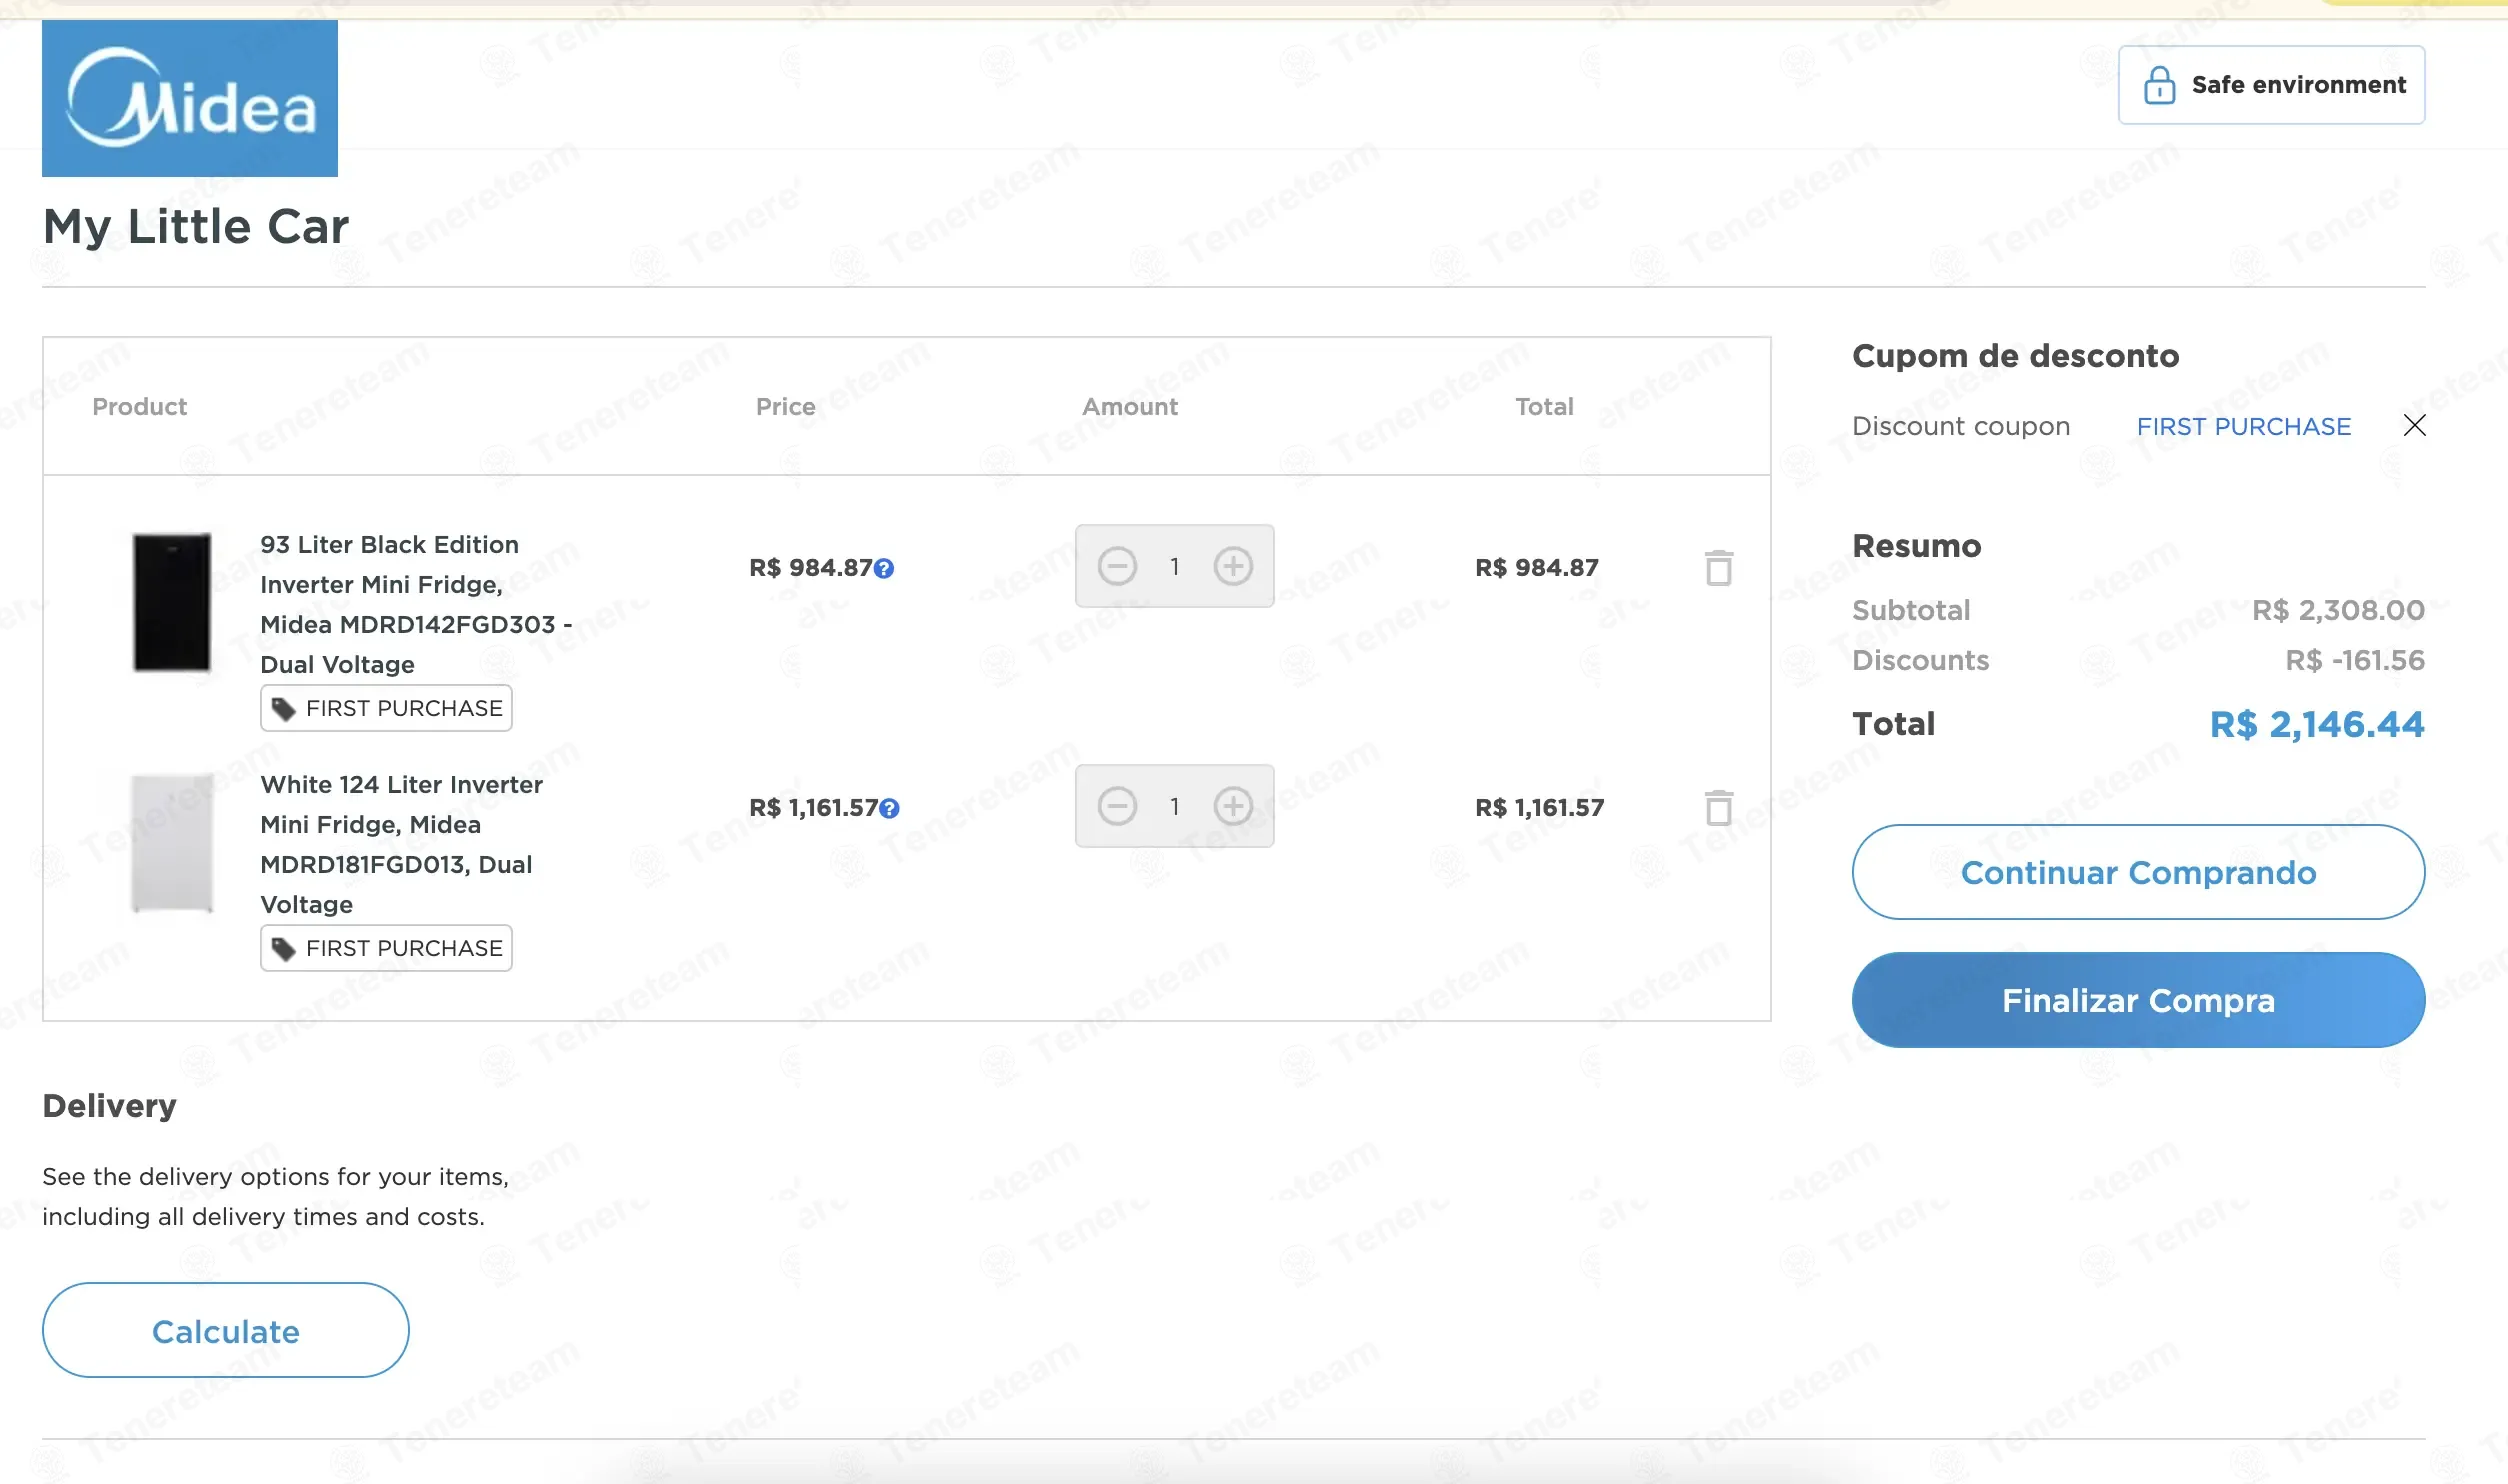Click the Calculate delivery button

click(225, 1331)
